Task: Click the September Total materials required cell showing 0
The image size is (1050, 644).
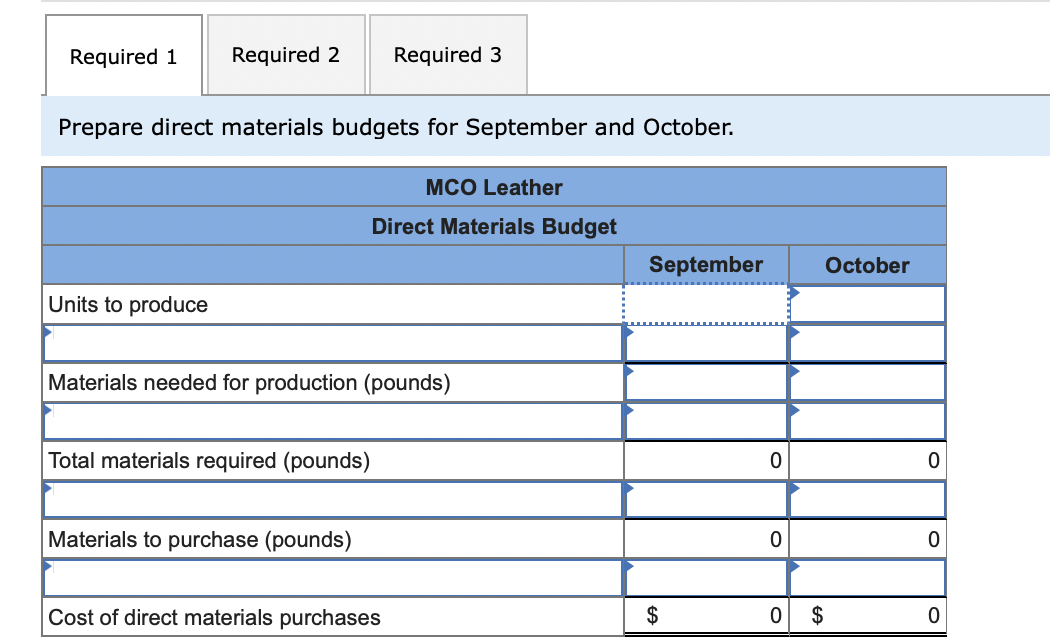Action: pos(705,460)
